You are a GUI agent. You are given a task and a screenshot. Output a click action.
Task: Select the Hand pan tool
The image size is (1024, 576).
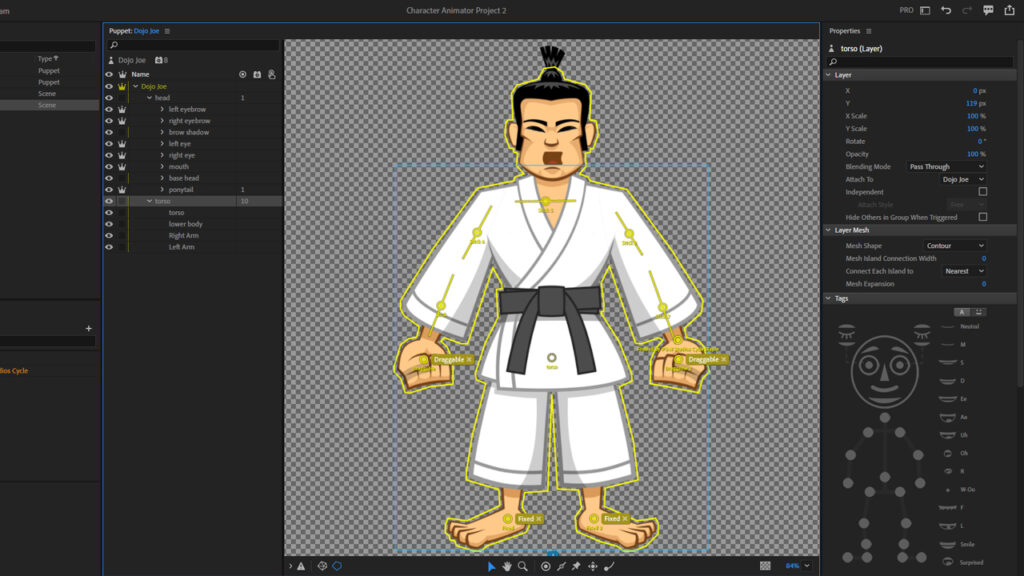pyautogui.click(x=507, y=566)
